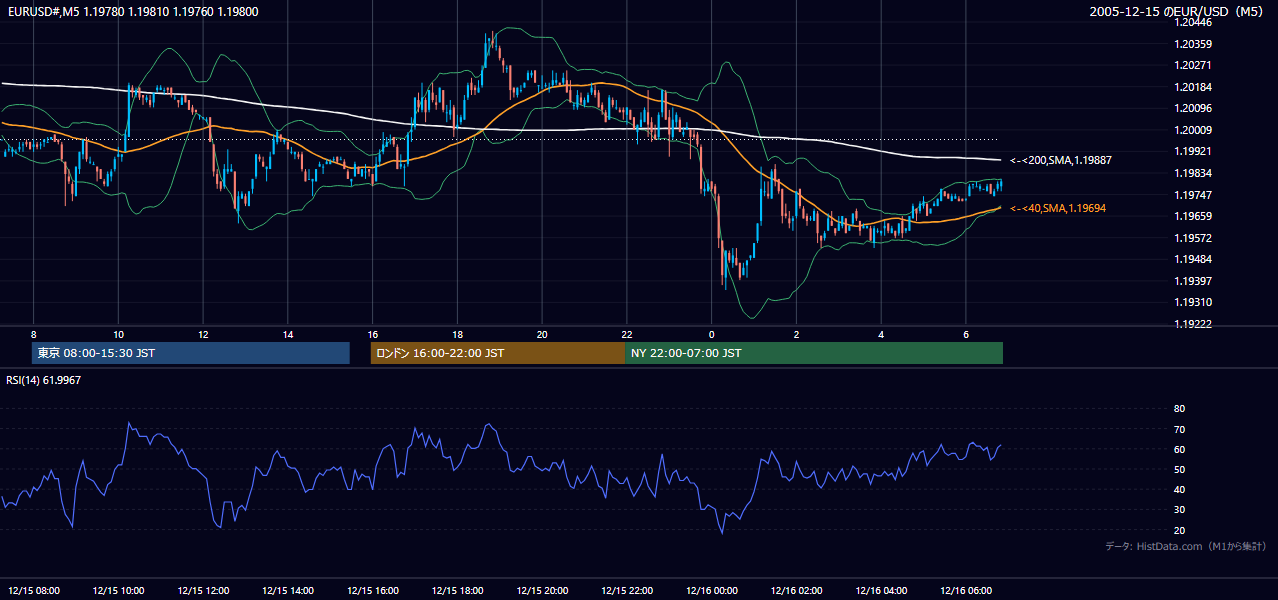Click price axis value 1.19222

click(1193, 324)
